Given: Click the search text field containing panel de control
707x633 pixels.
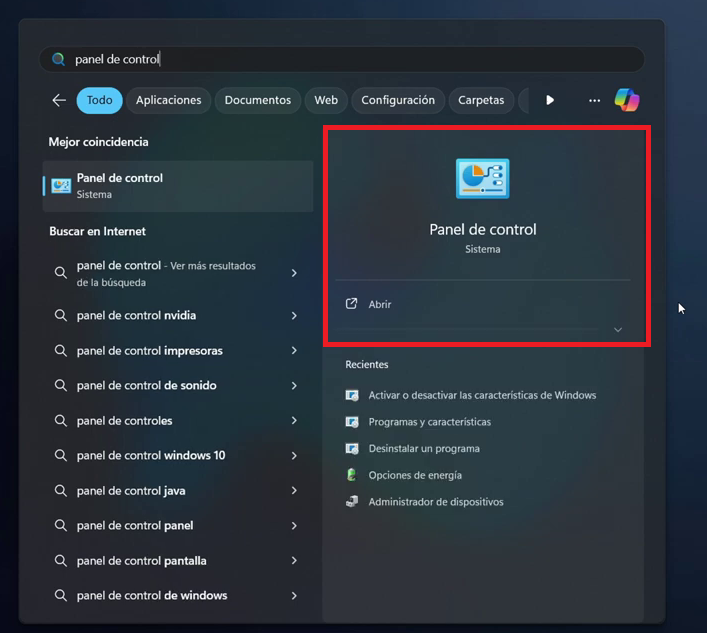Looking at the screenshot, I should click(342, 59).
